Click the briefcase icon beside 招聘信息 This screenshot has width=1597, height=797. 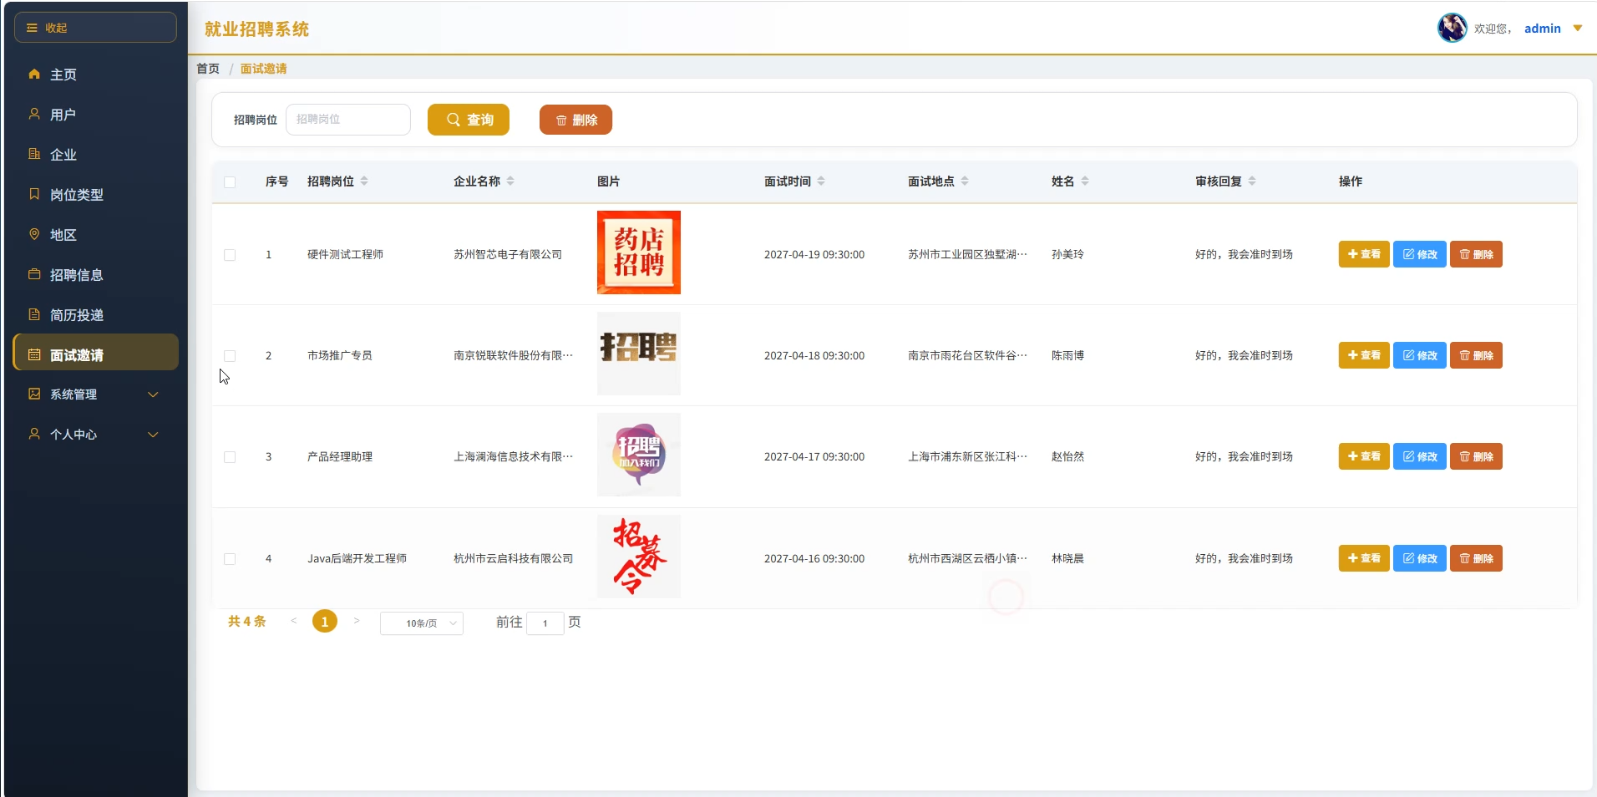[x=34, y=274]
